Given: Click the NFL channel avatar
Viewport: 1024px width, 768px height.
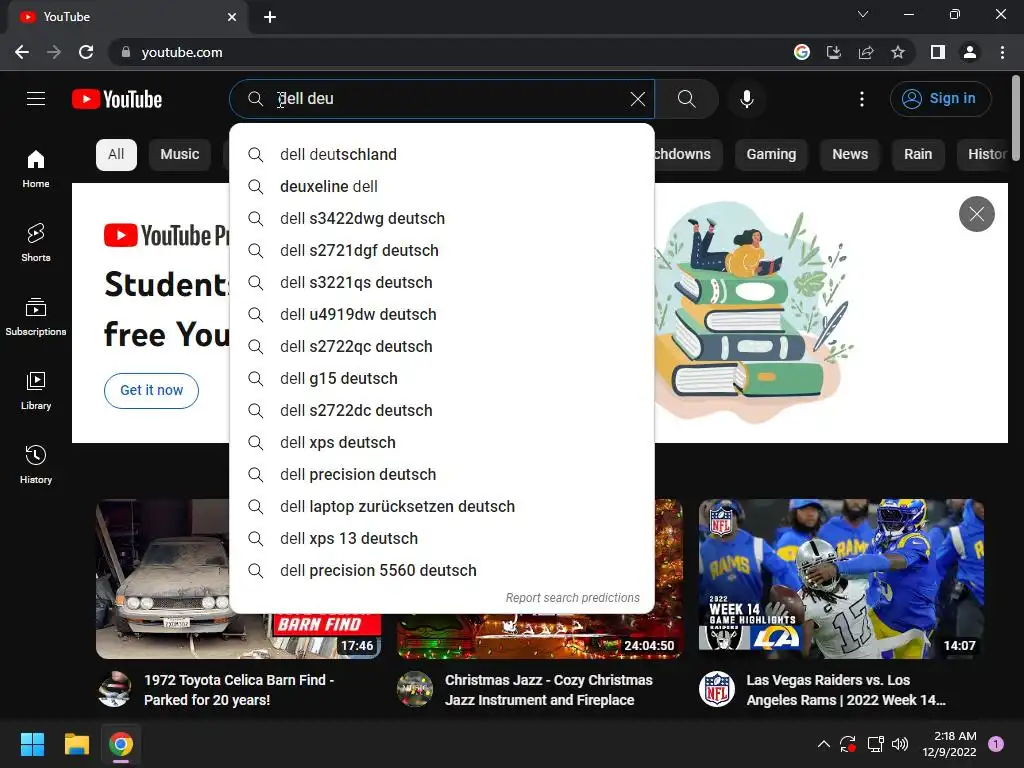Looking at the screenshot, I should pyautogui.click(x=716, y=689).
